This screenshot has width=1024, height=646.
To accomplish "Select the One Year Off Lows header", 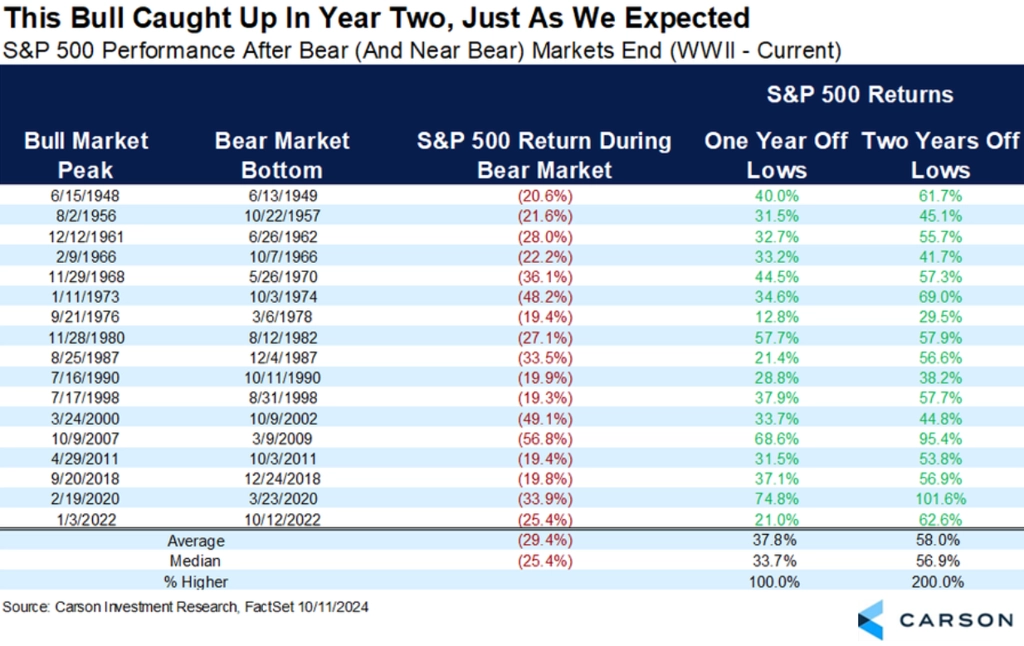I will pyautogui.click(x=776, y=155).
